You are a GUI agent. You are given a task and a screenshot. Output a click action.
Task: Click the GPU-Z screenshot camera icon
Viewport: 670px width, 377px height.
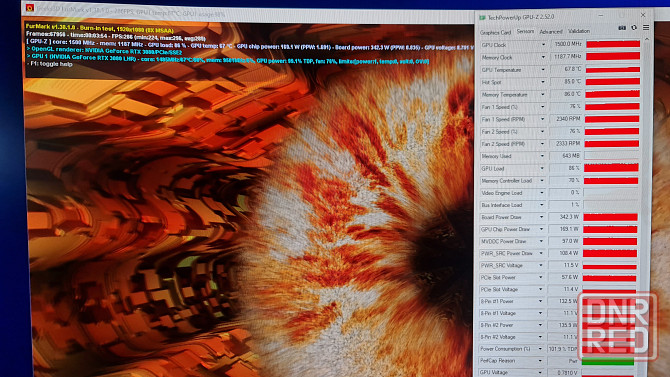(622, 28)
